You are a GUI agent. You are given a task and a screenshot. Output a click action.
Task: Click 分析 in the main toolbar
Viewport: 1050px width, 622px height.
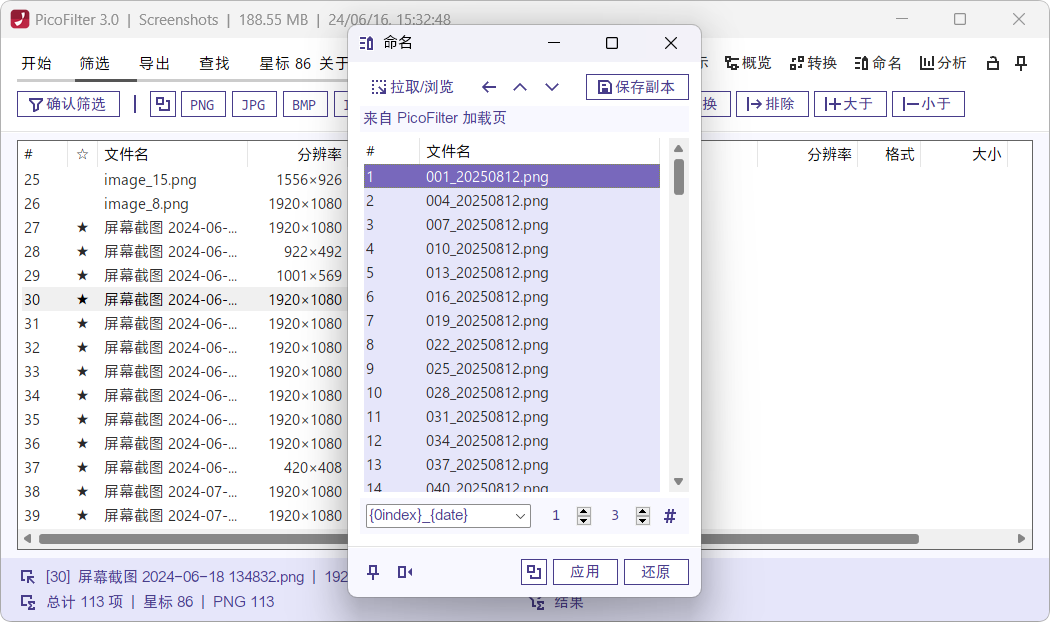(x=943, y=63)
